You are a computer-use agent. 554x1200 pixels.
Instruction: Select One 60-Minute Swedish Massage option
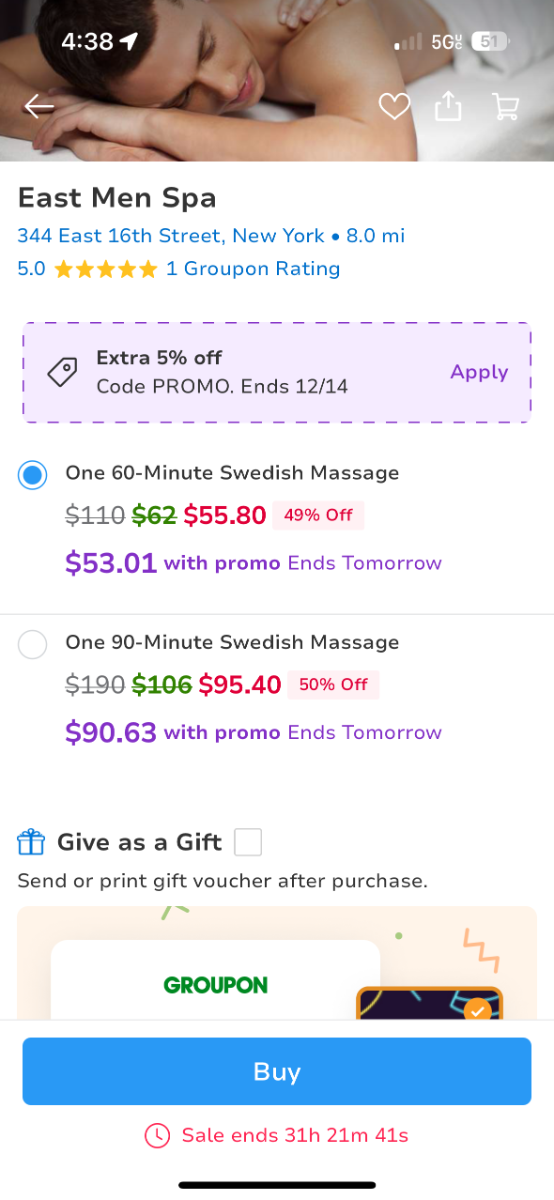[33, 476]
